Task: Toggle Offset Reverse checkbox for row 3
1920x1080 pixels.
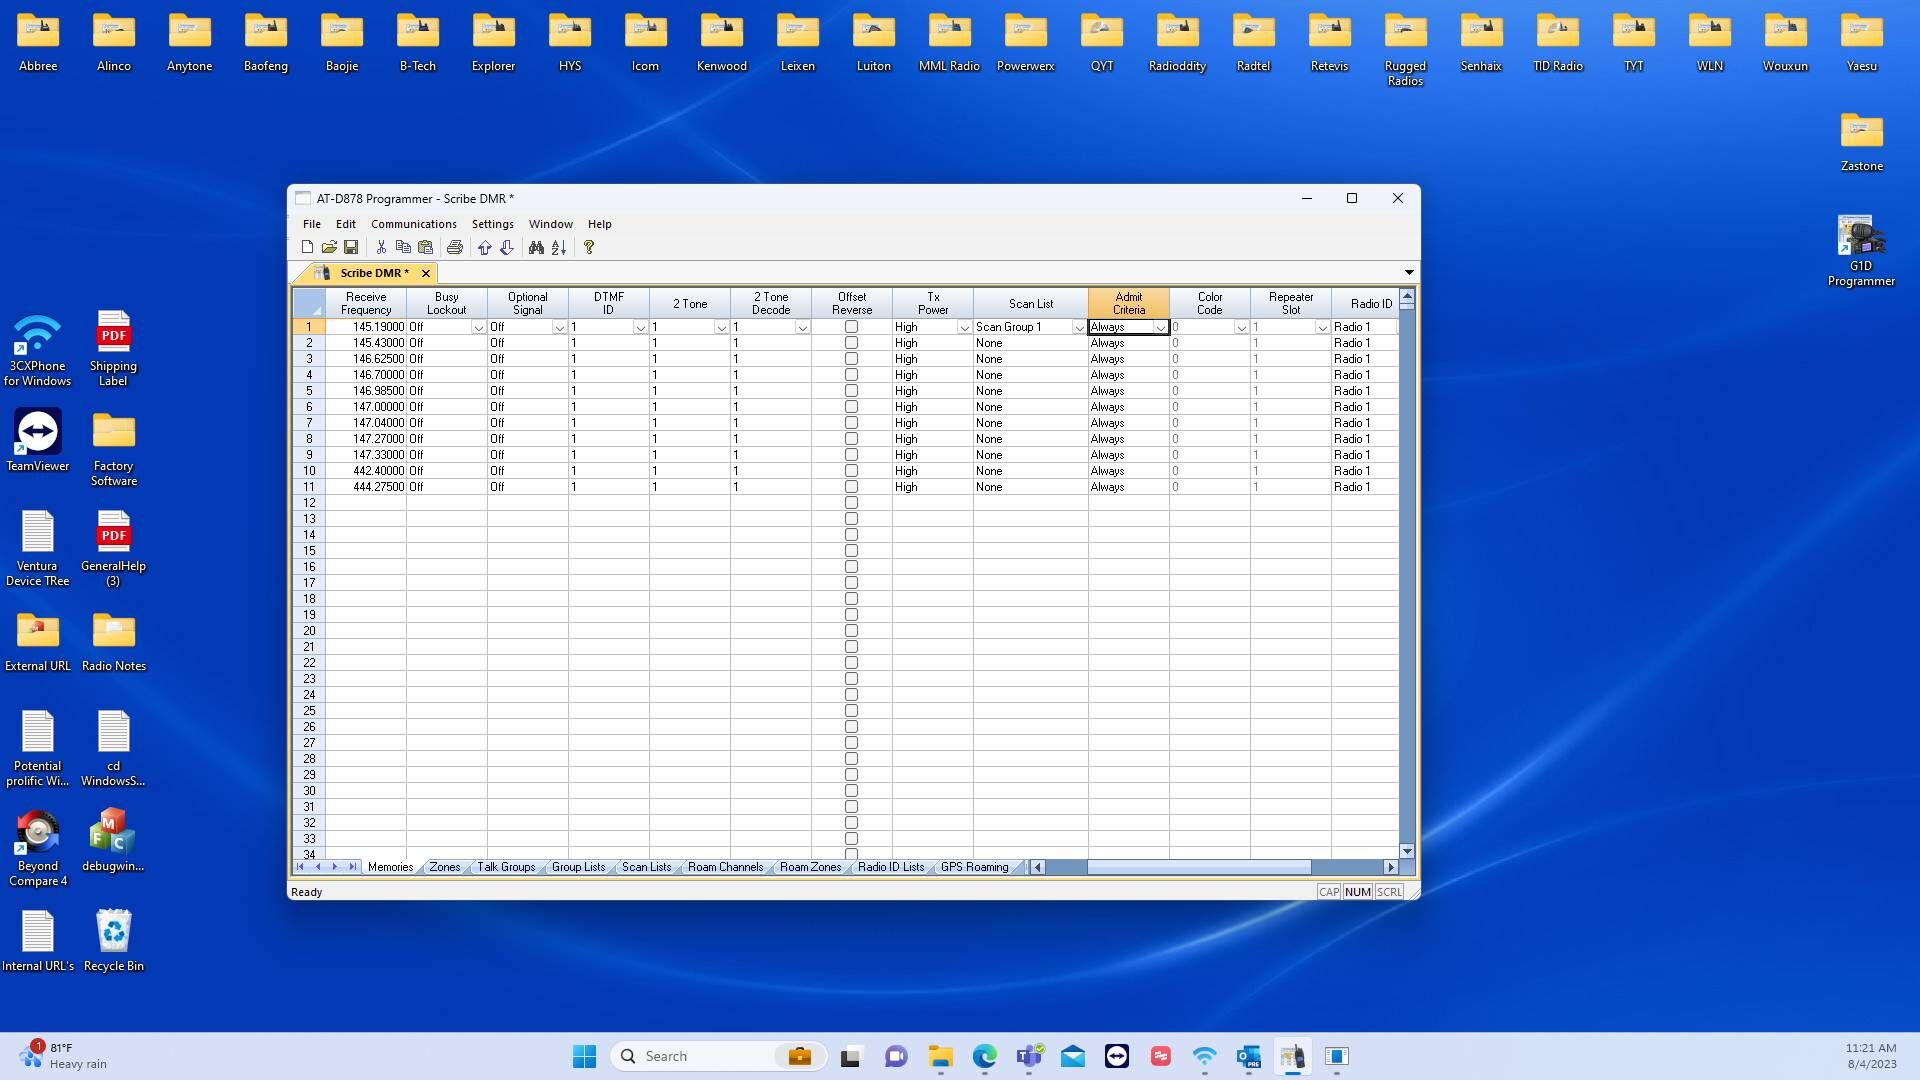Action: pos(851,359)
